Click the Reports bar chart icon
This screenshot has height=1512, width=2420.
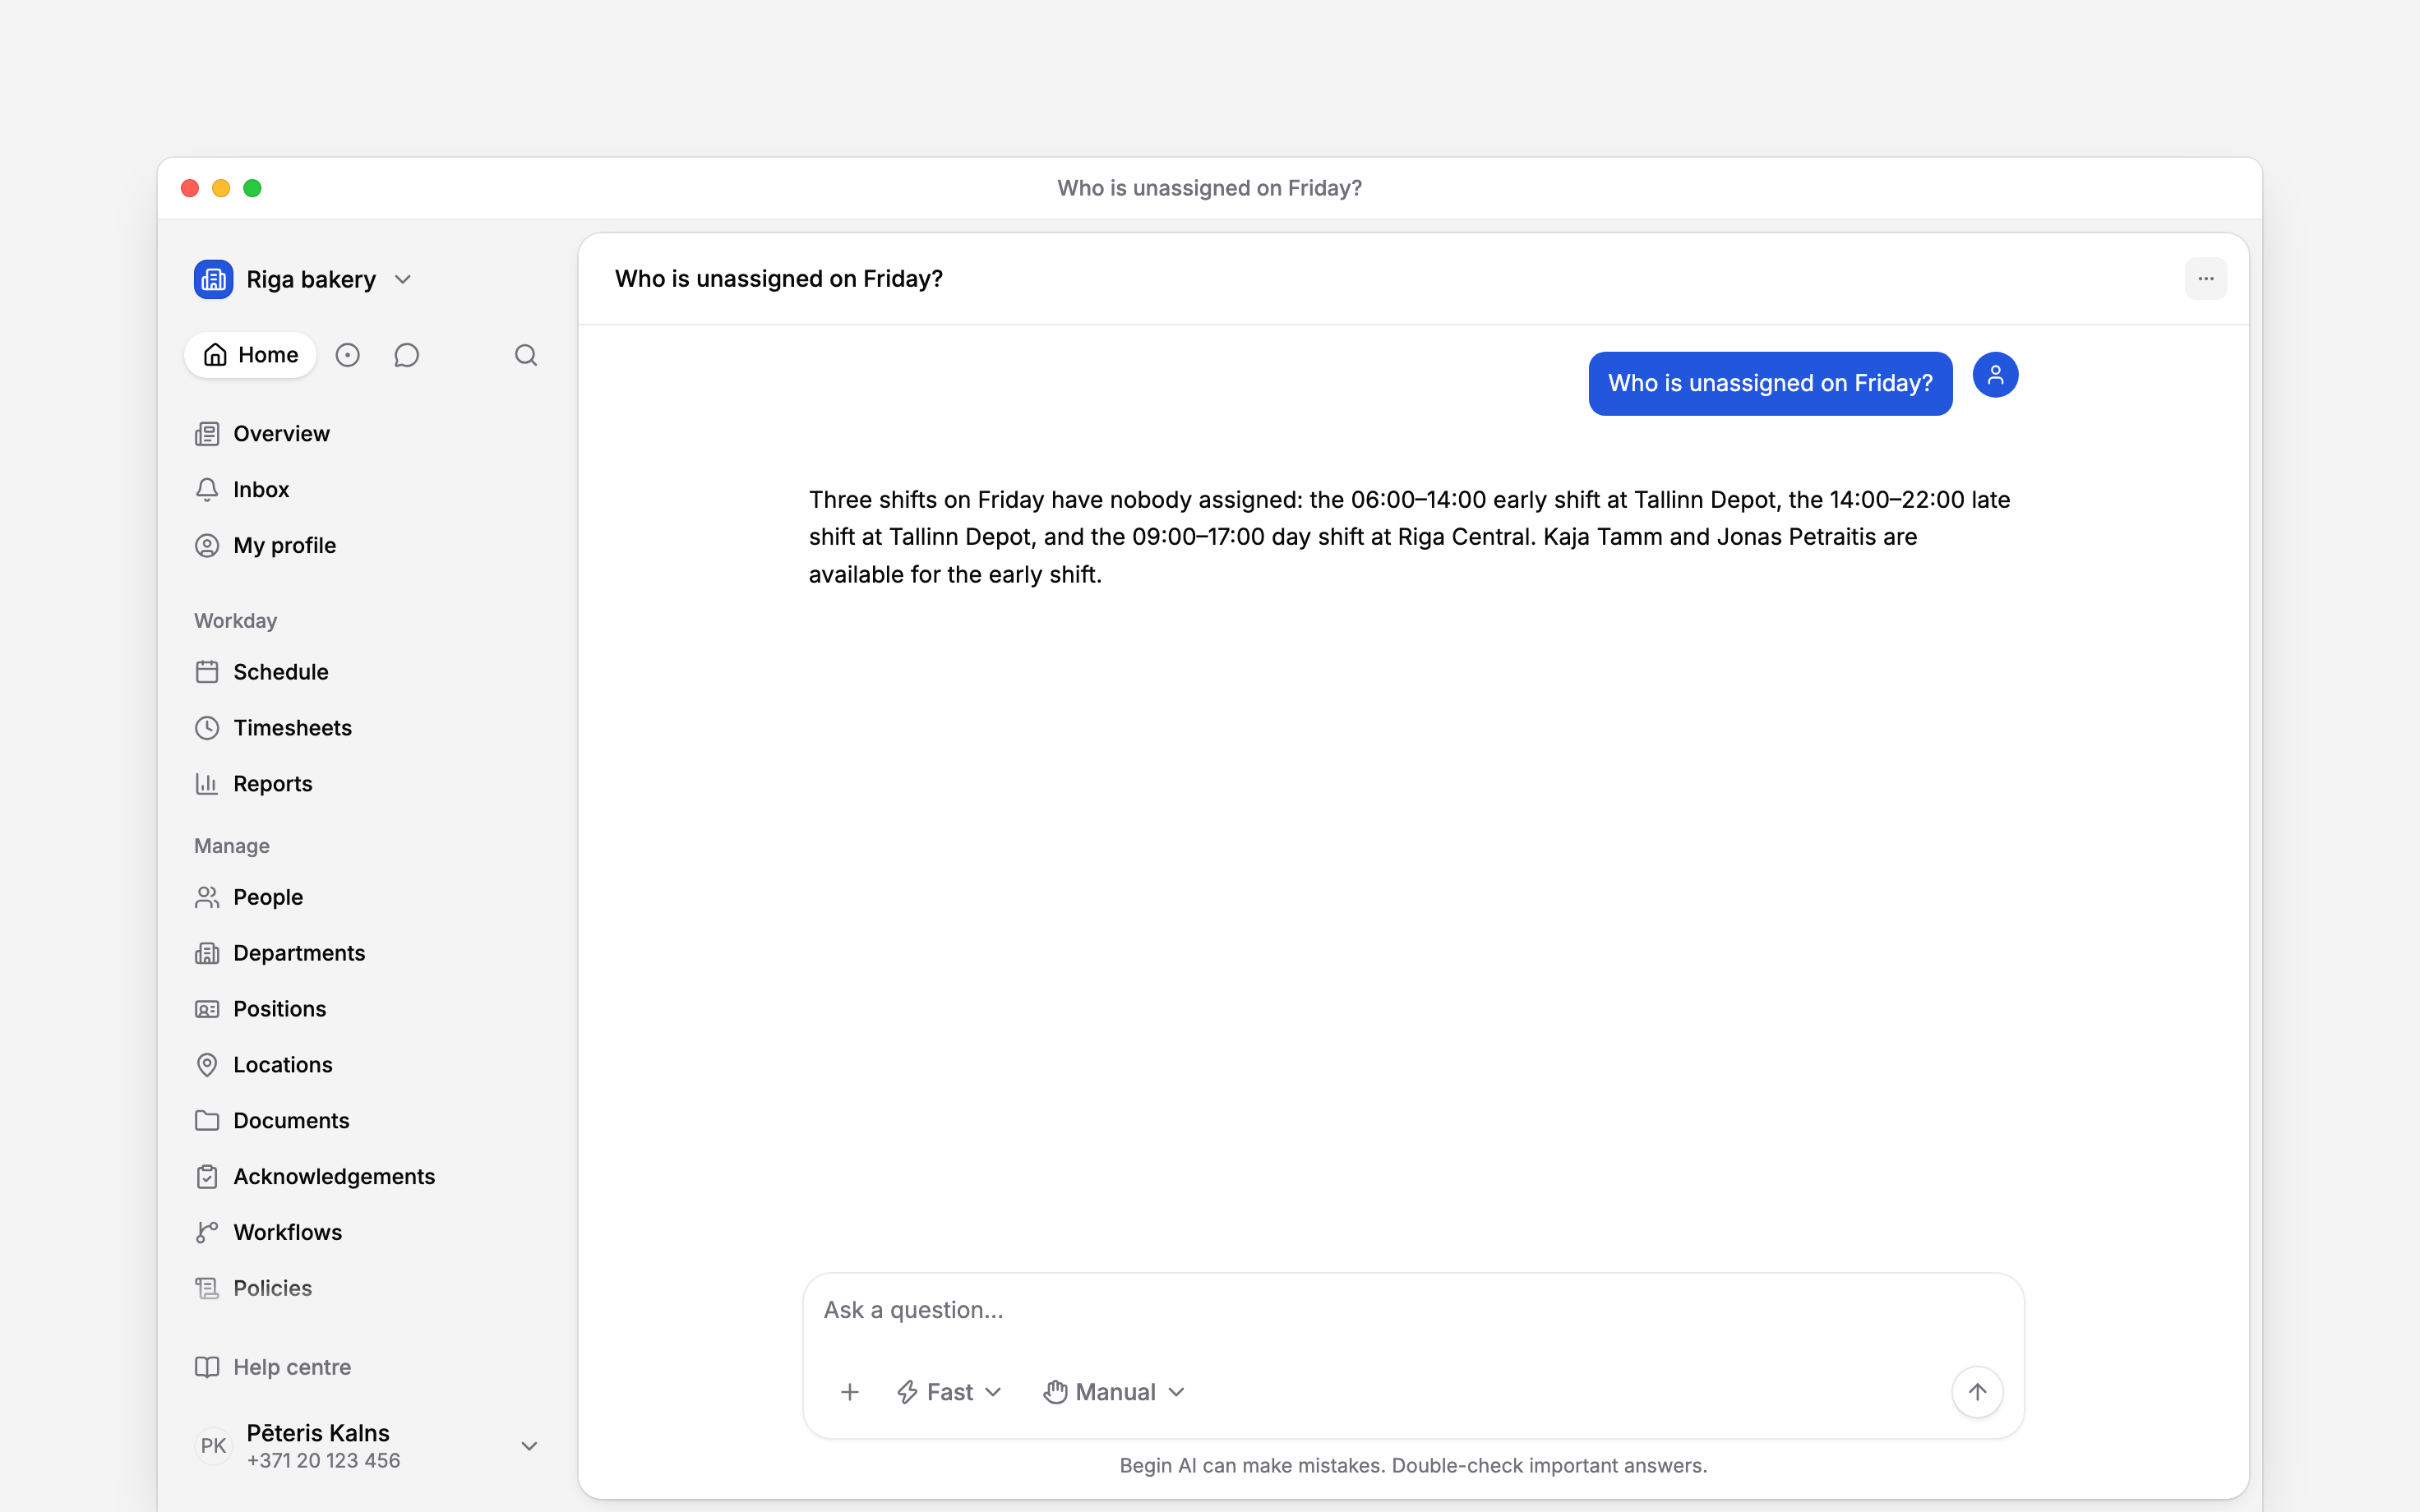coord(207,784)
